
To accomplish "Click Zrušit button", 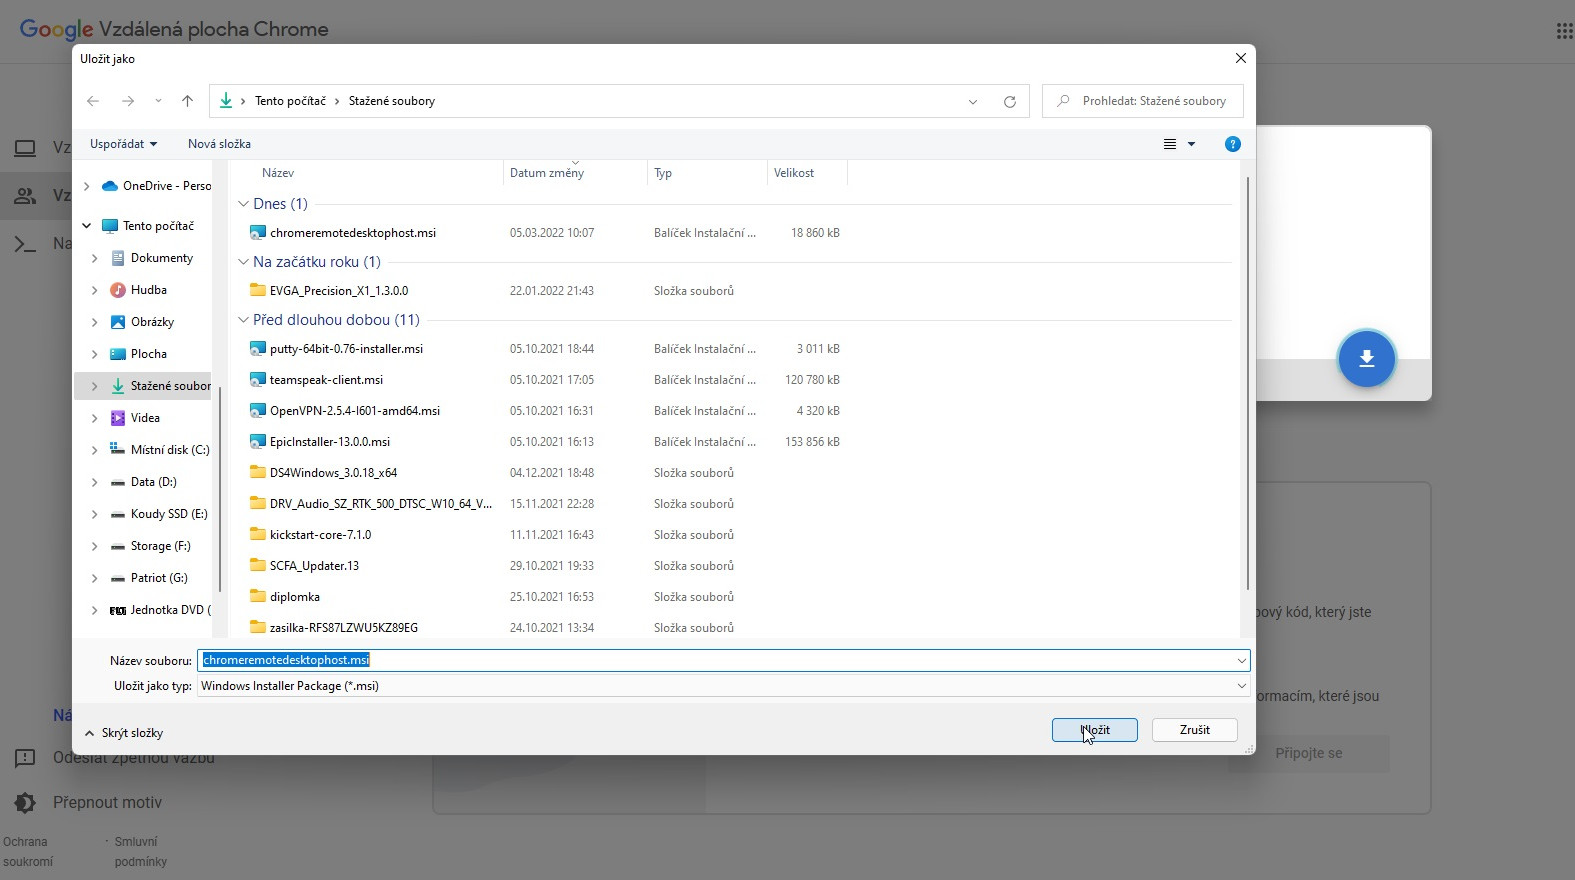I will click(x=1195, y=730).
